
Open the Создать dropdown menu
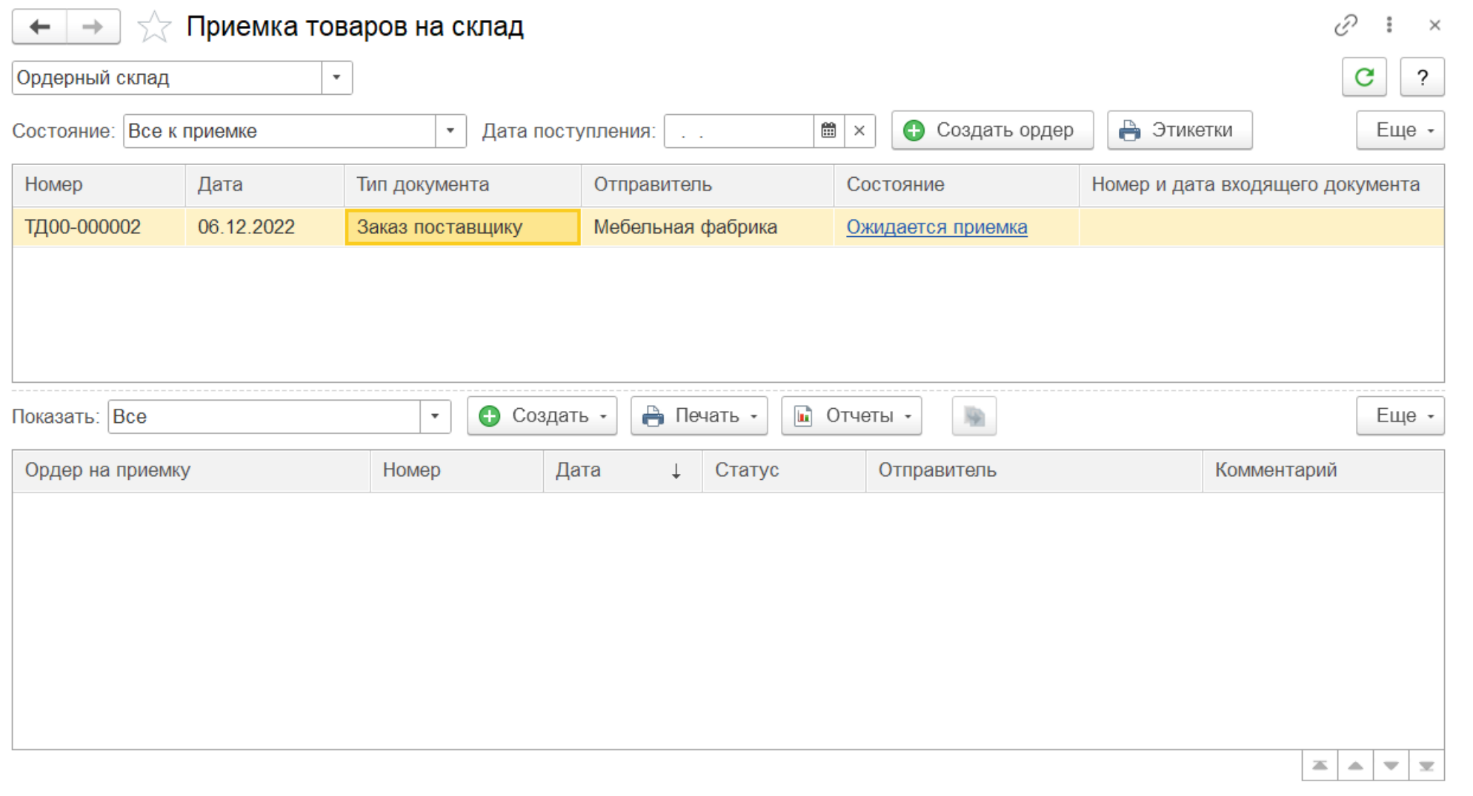pyautogui.click(x=542, y=416)
